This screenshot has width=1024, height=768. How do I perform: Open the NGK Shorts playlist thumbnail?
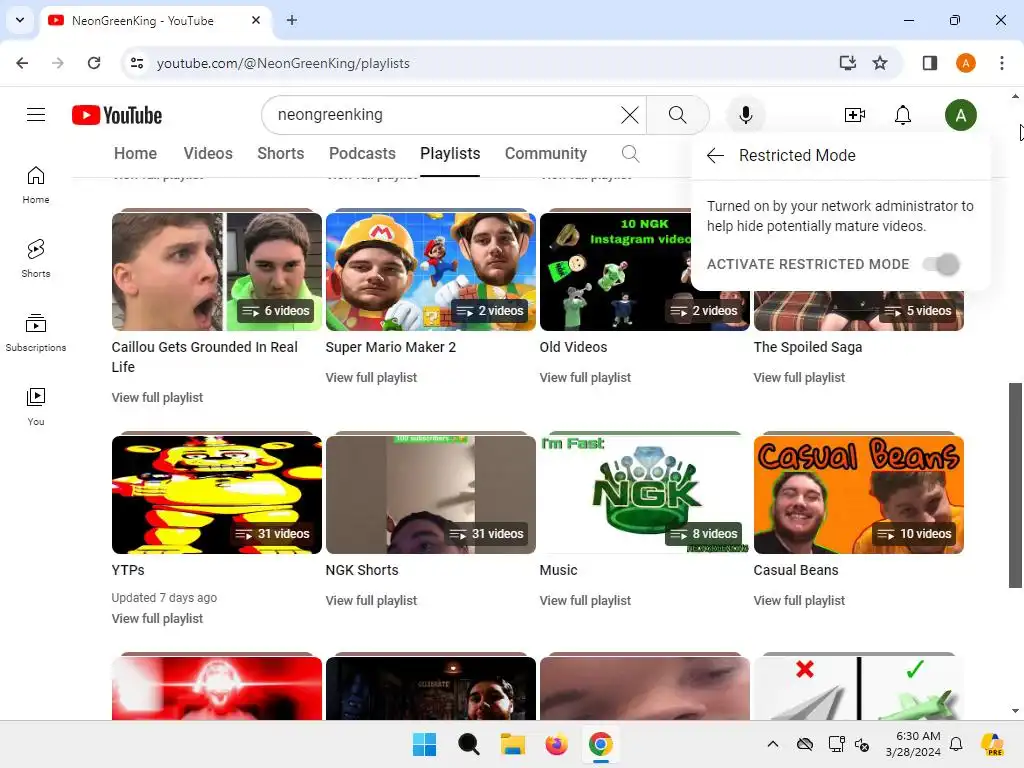(x=431, y=494)
